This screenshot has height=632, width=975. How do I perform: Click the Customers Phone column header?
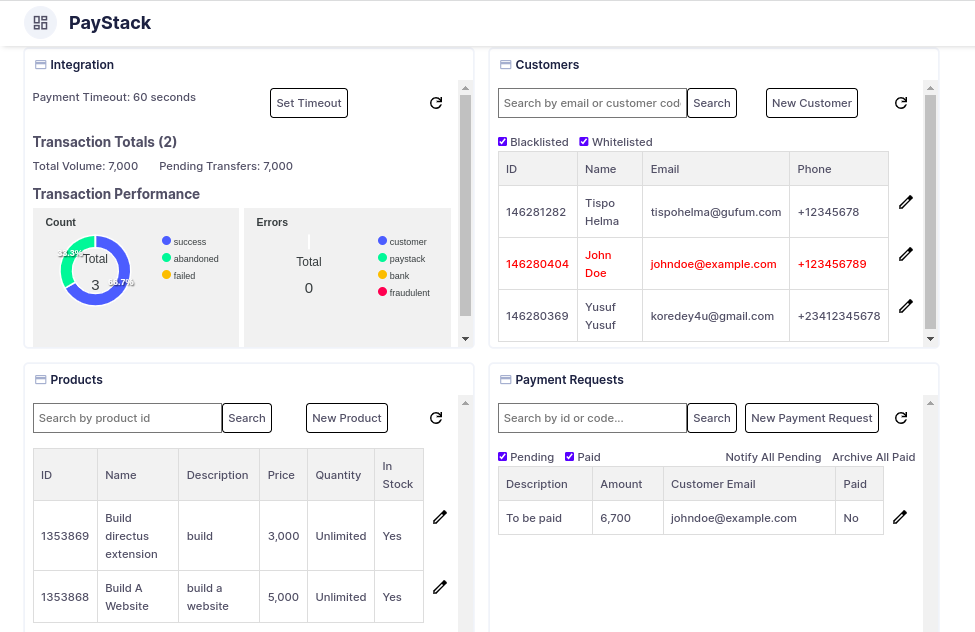coord(839,169)
